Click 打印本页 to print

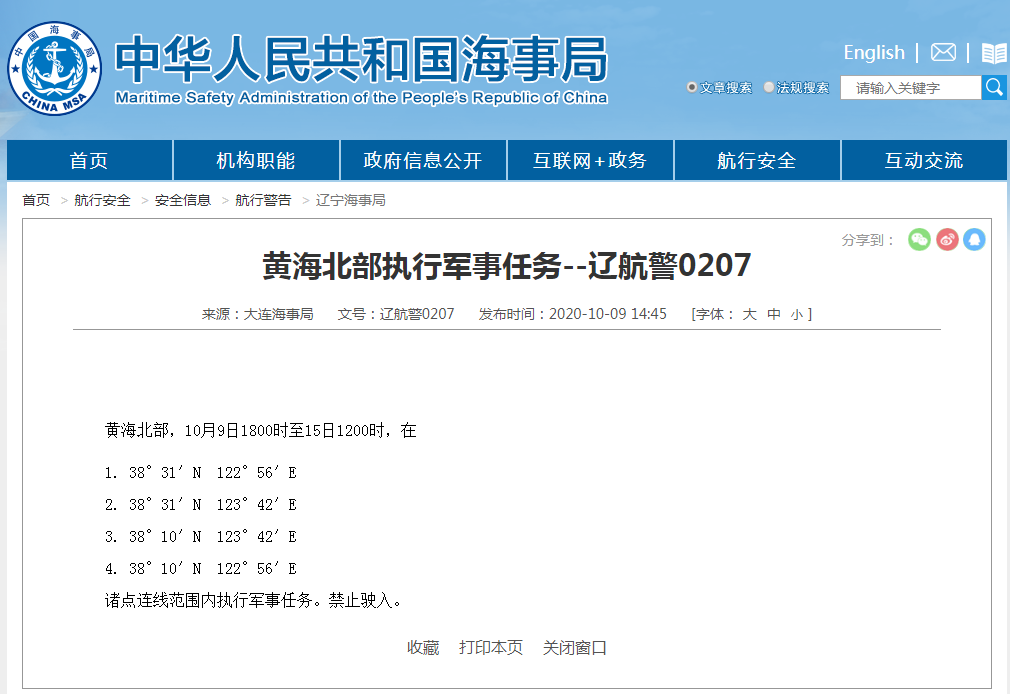click(x=491, y=648)
